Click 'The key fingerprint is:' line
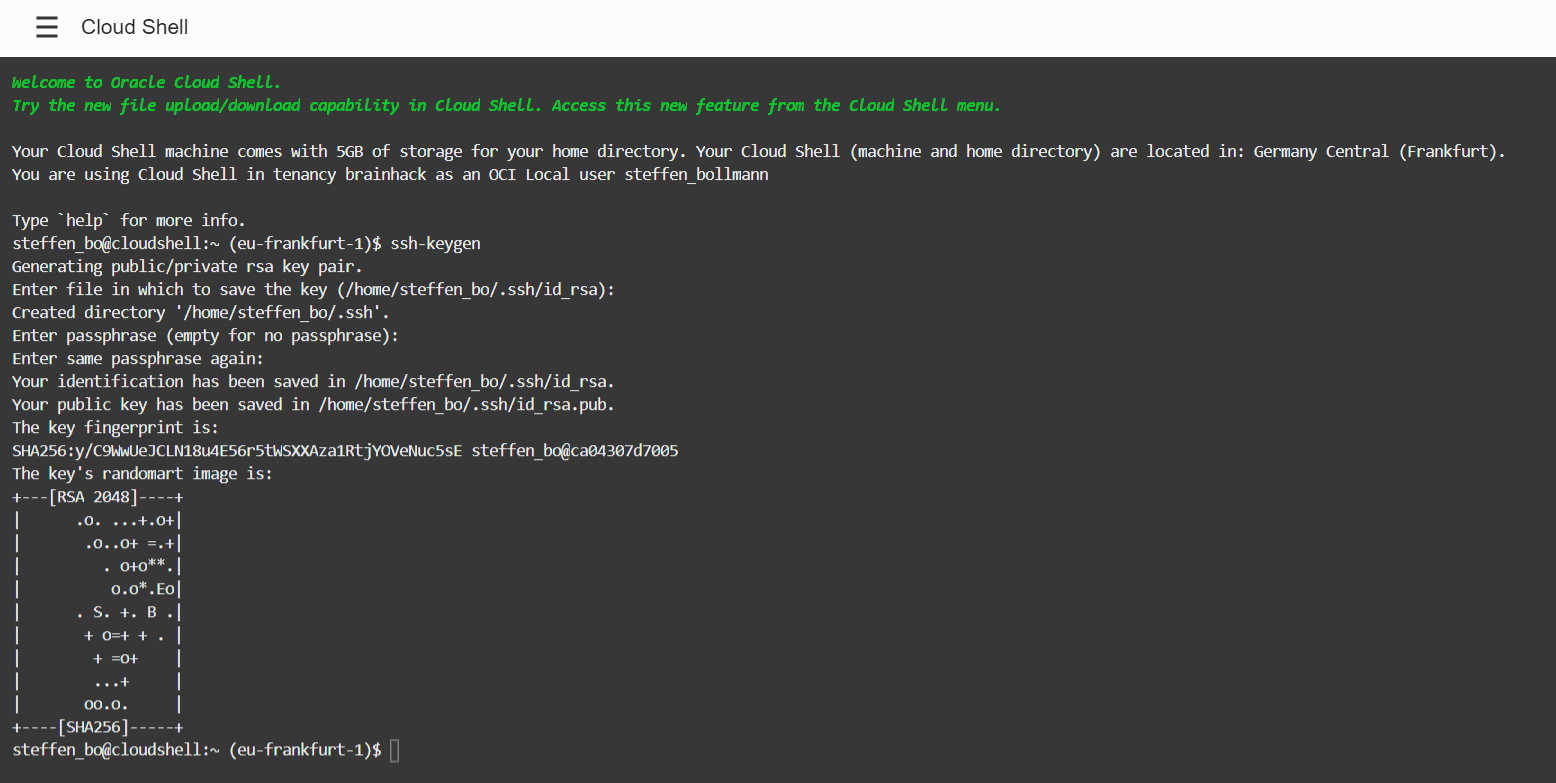Screen dimensions: 1556x783 (x=115, y=427)
